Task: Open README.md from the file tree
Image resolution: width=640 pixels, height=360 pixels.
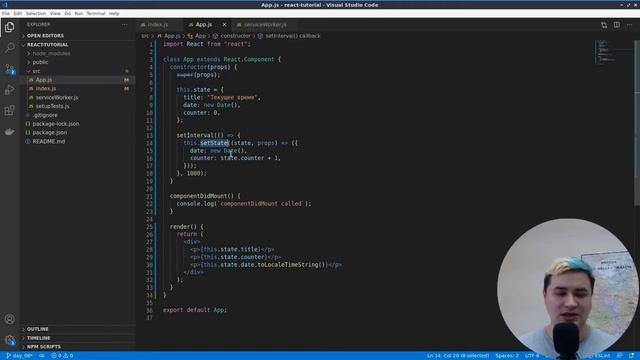Action: click(49, 142)
